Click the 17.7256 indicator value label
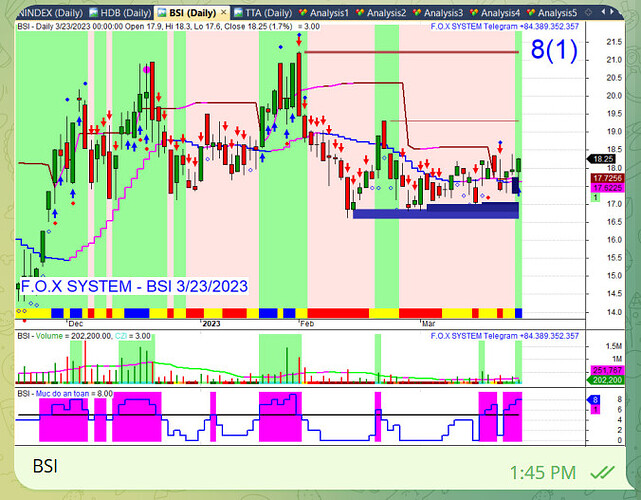Image resolution: width=641 pixels, height=500 pixels. click(x=607, y=178)
